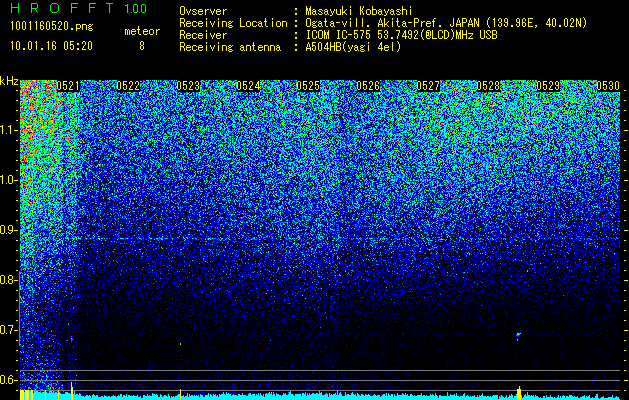Click the 0.6 kHz axis label
Screen dimensions: 629x400
pyautogui.click(x=9, y=380)
